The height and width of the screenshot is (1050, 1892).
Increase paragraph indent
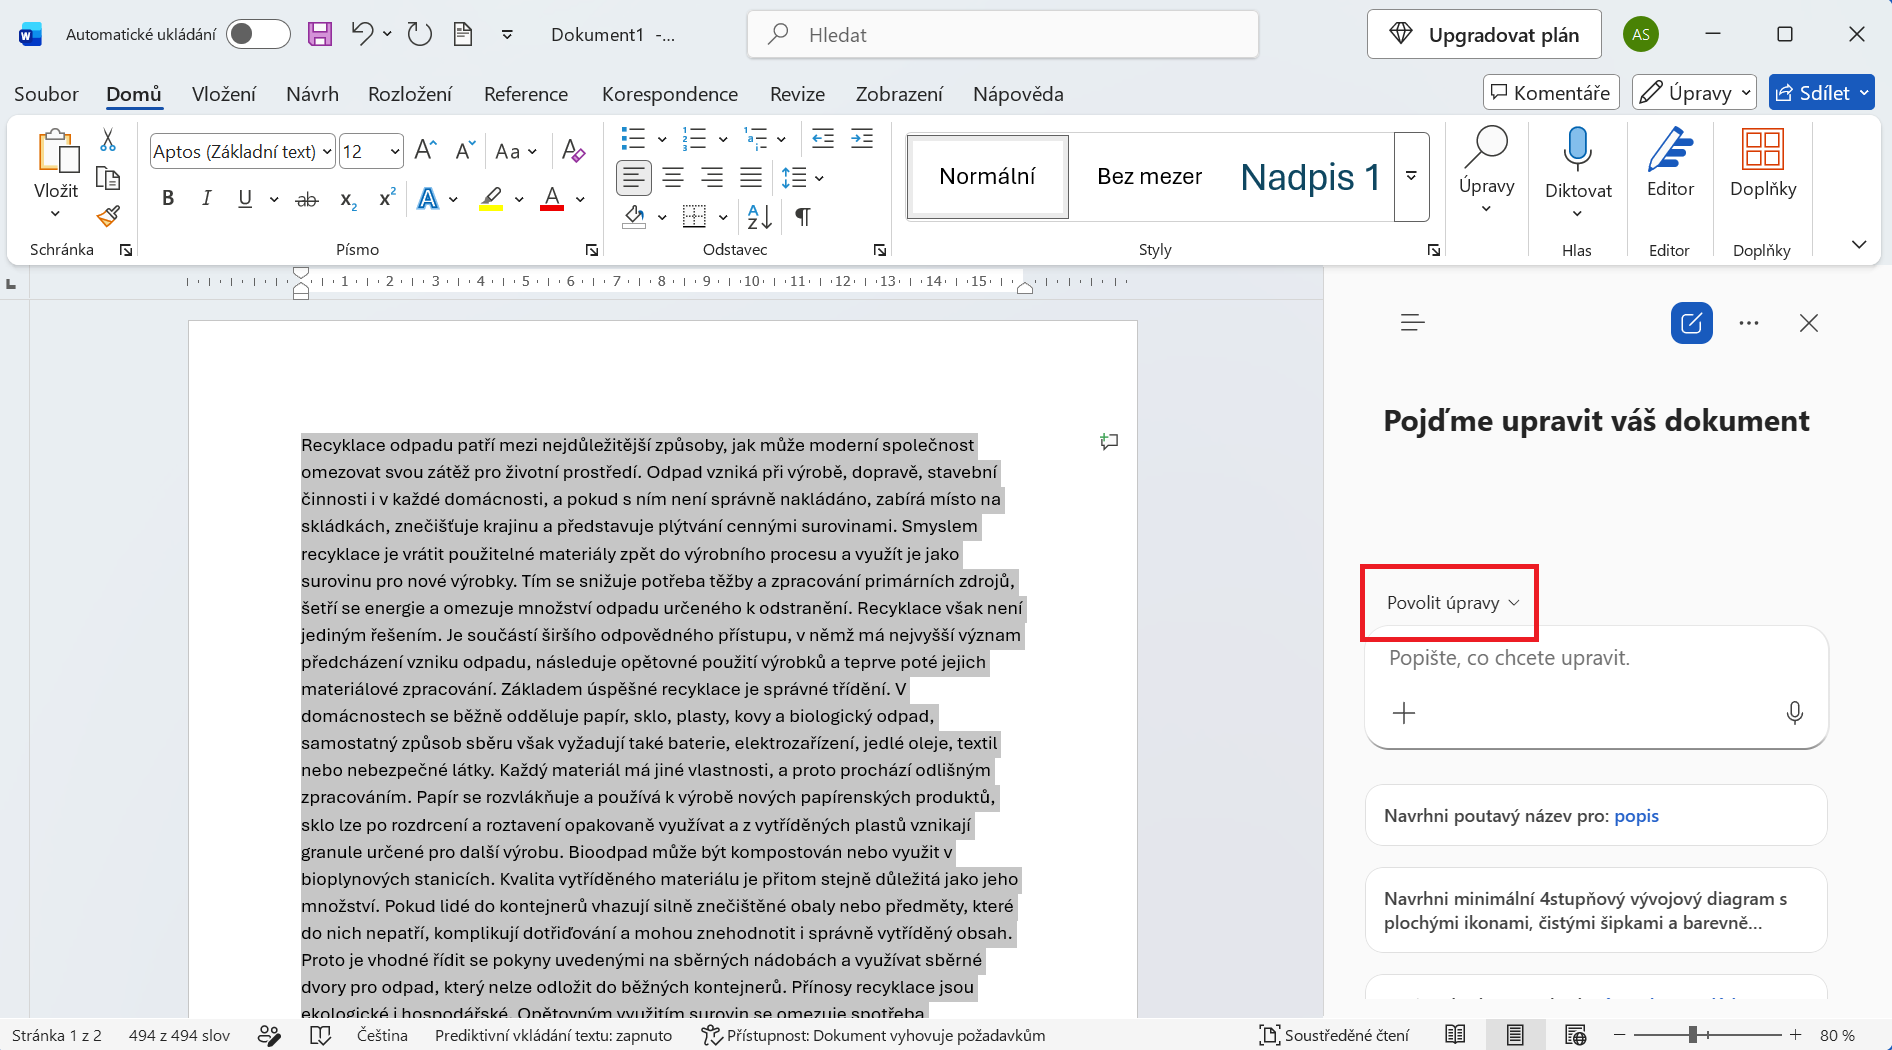862,139
